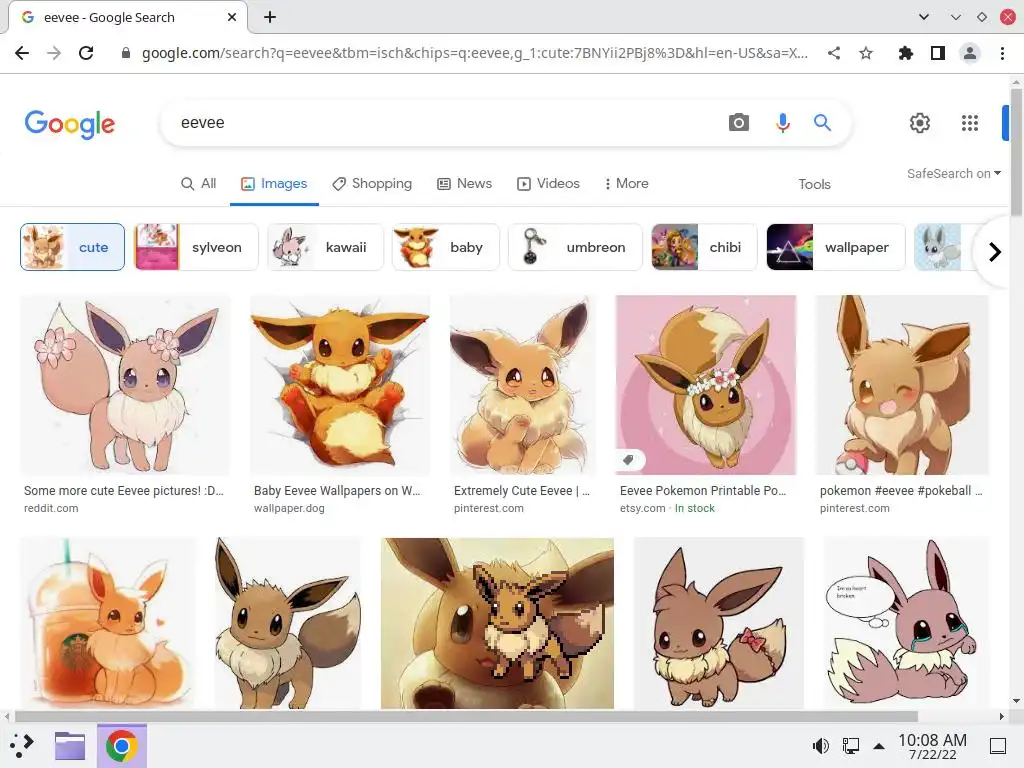1024x768 pixels.
Task: Expand the More search options menu
Action: pyautogui.click(x=626, y=184)
